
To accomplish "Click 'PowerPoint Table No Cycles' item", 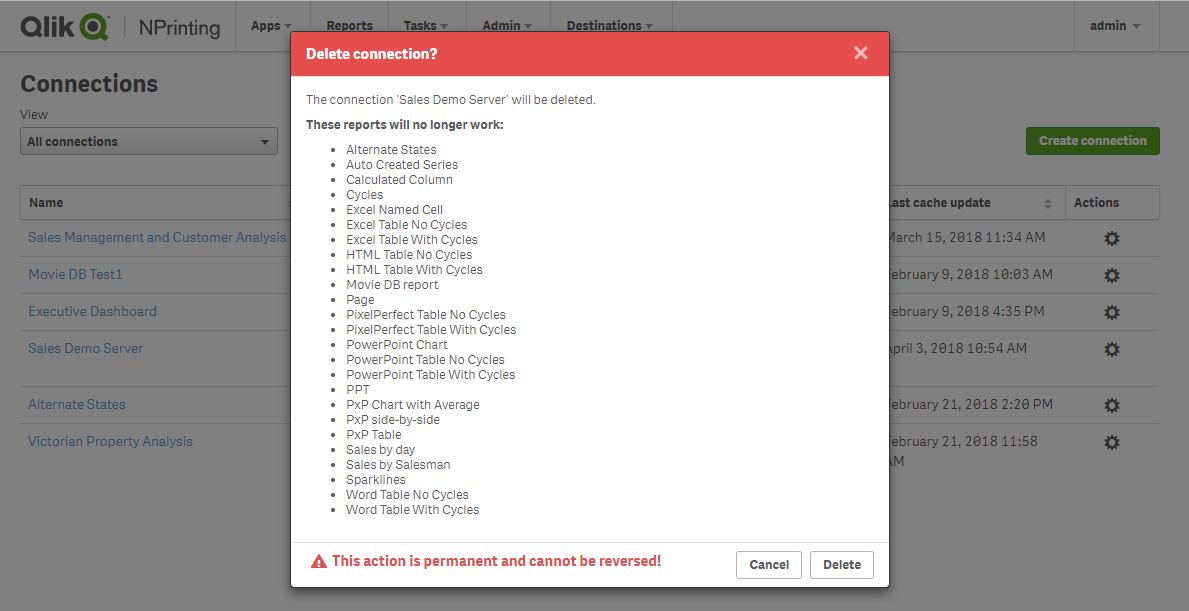I will point(425,360).
